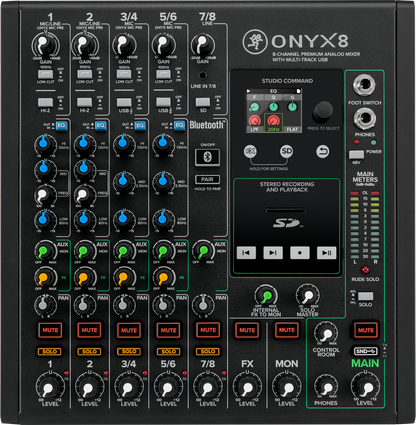Click the channel 1 HI 12kHz EQ knob
The image size is (416, 425).
click(44, 144)
